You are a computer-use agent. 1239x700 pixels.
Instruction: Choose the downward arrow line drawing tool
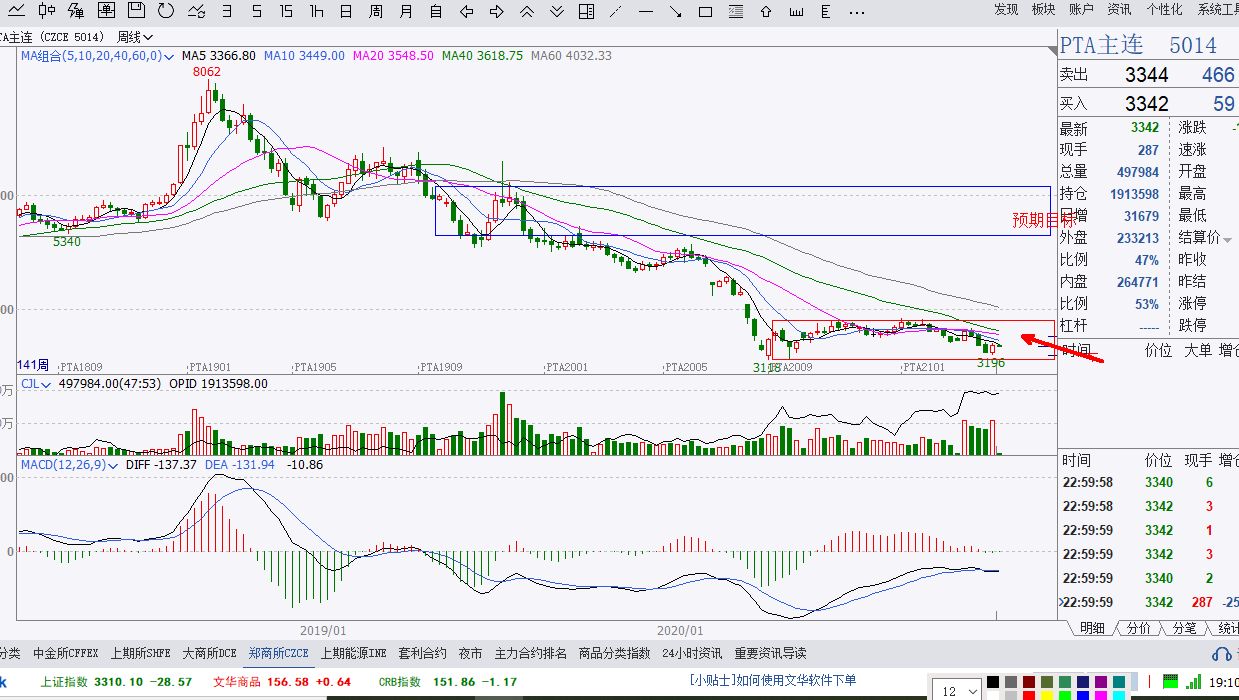tap(676, 11)
